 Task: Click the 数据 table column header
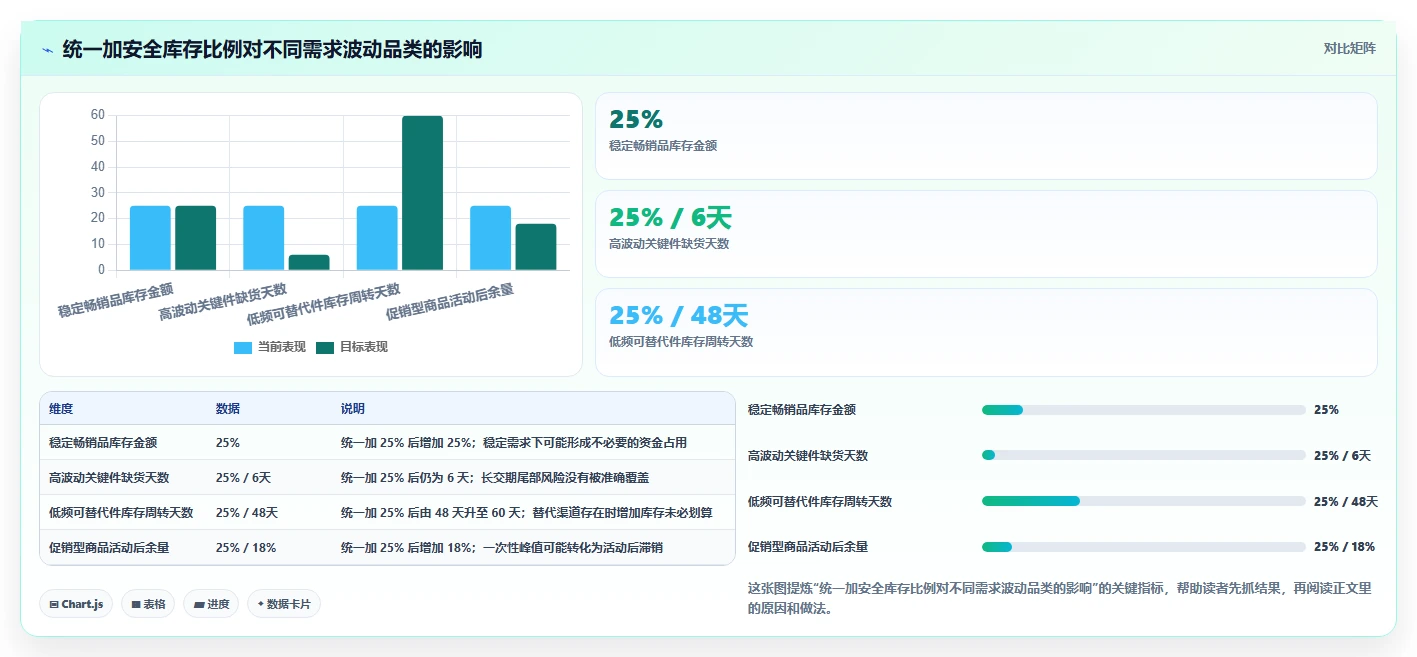(228, 409)
